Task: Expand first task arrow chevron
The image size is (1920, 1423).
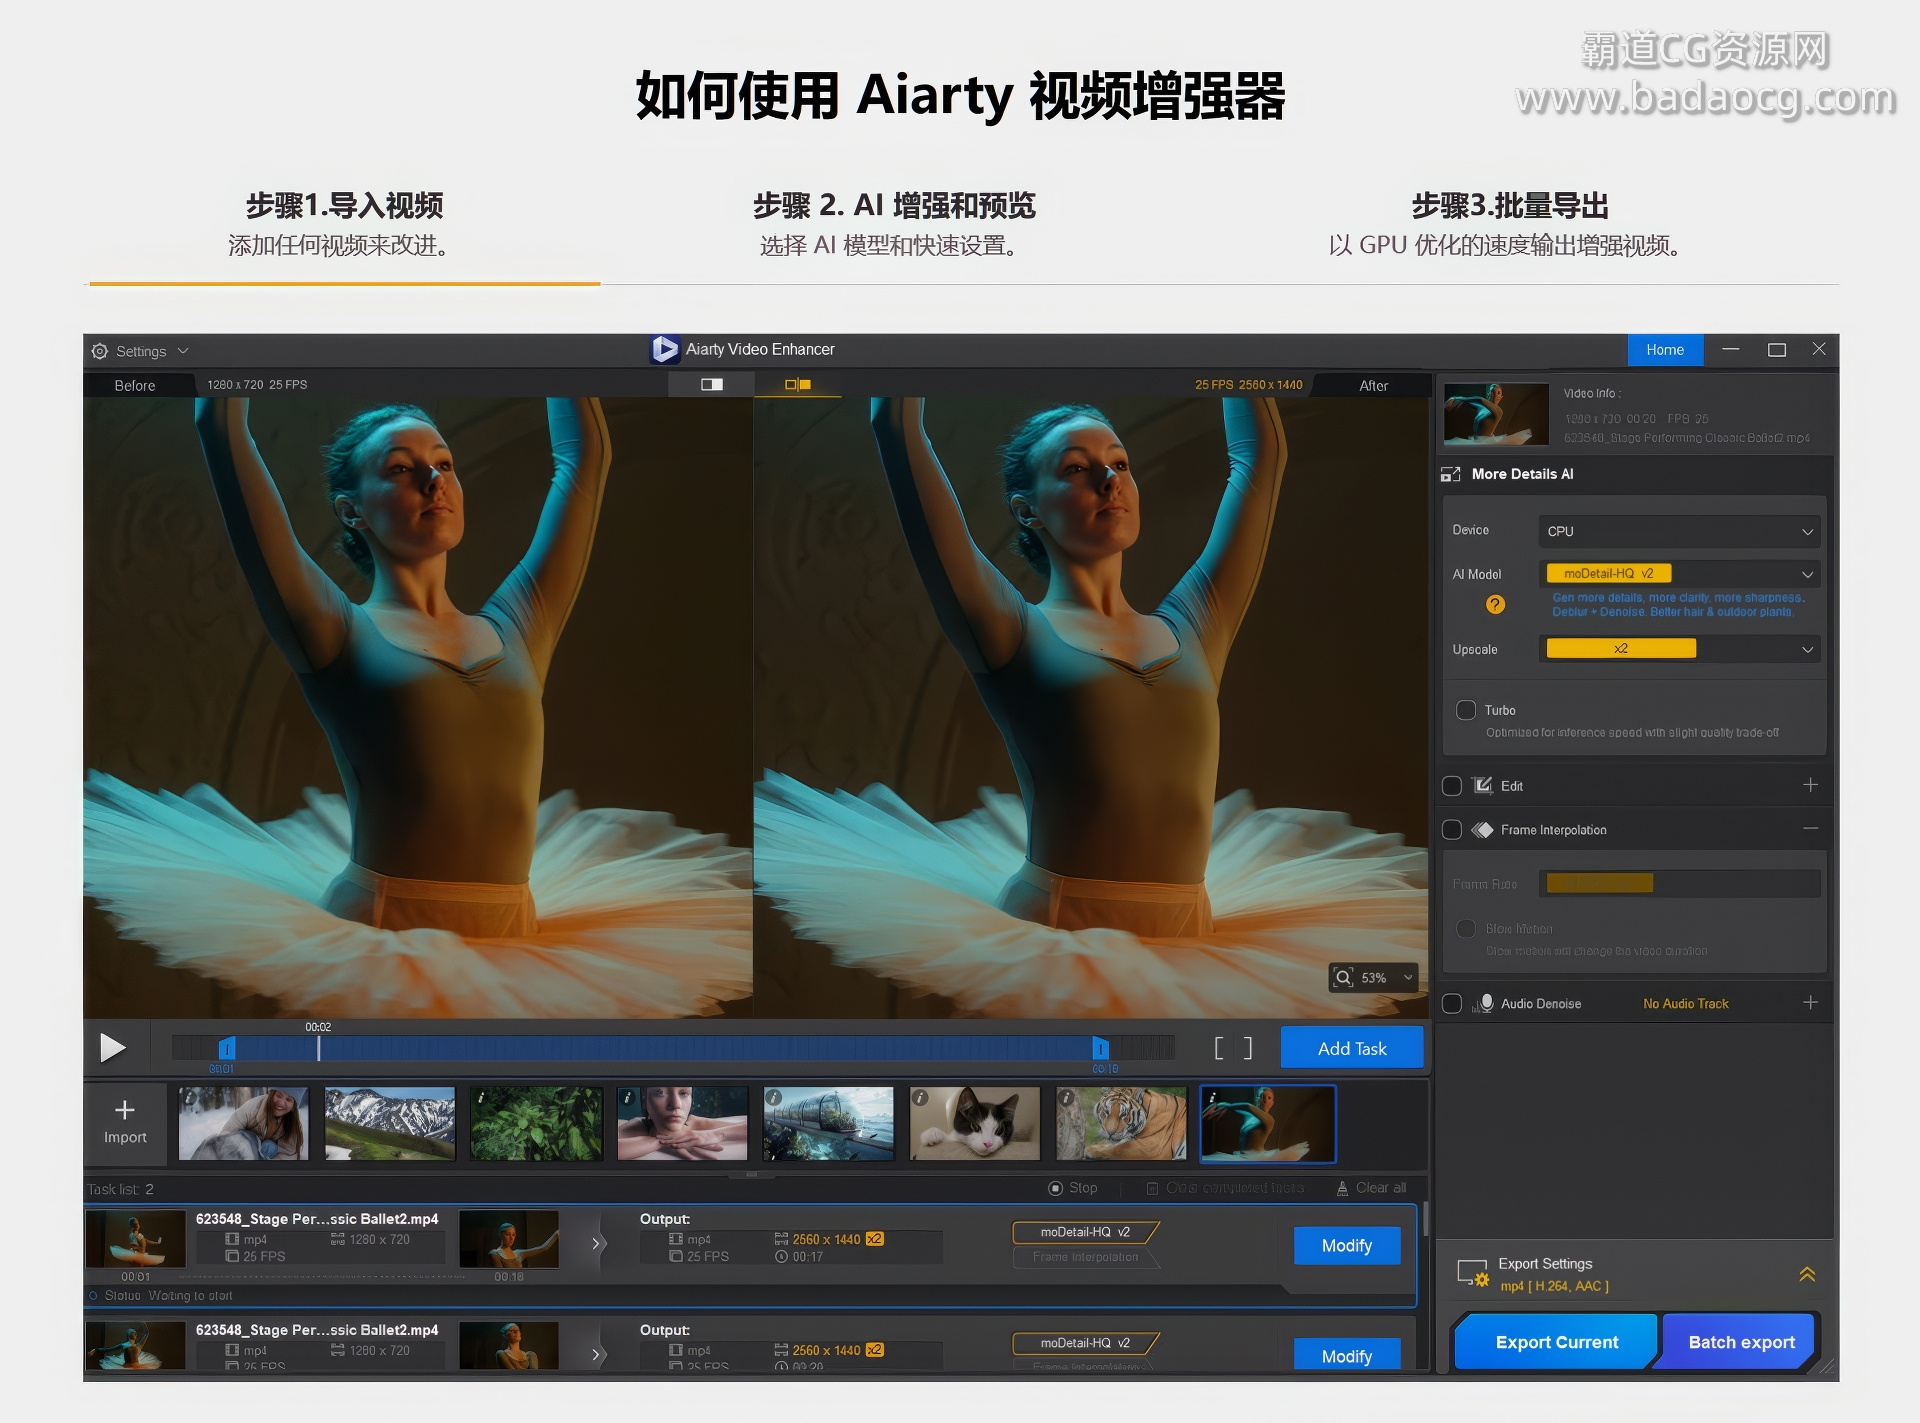Action: pyautogui.click(x=597, y=1244)
